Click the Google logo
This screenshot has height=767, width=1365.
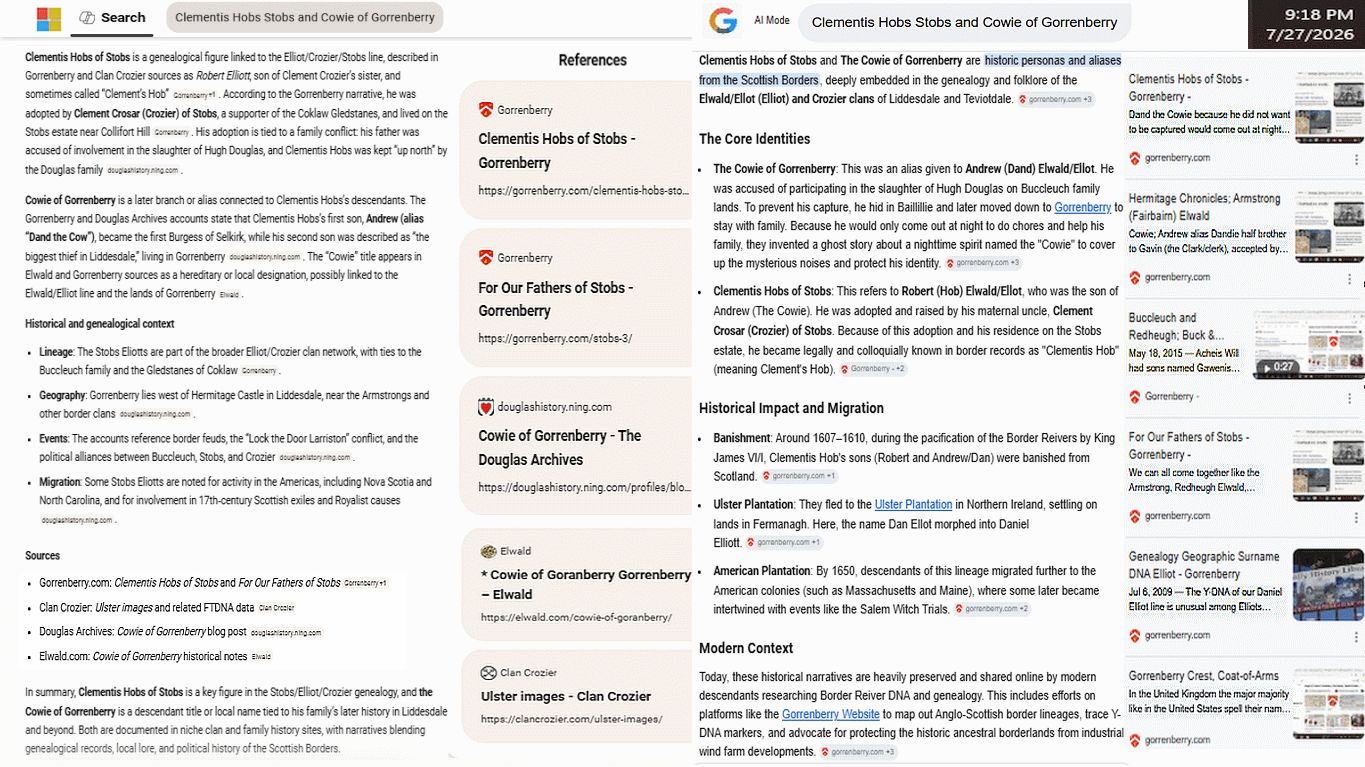click(x=722, y=21)
